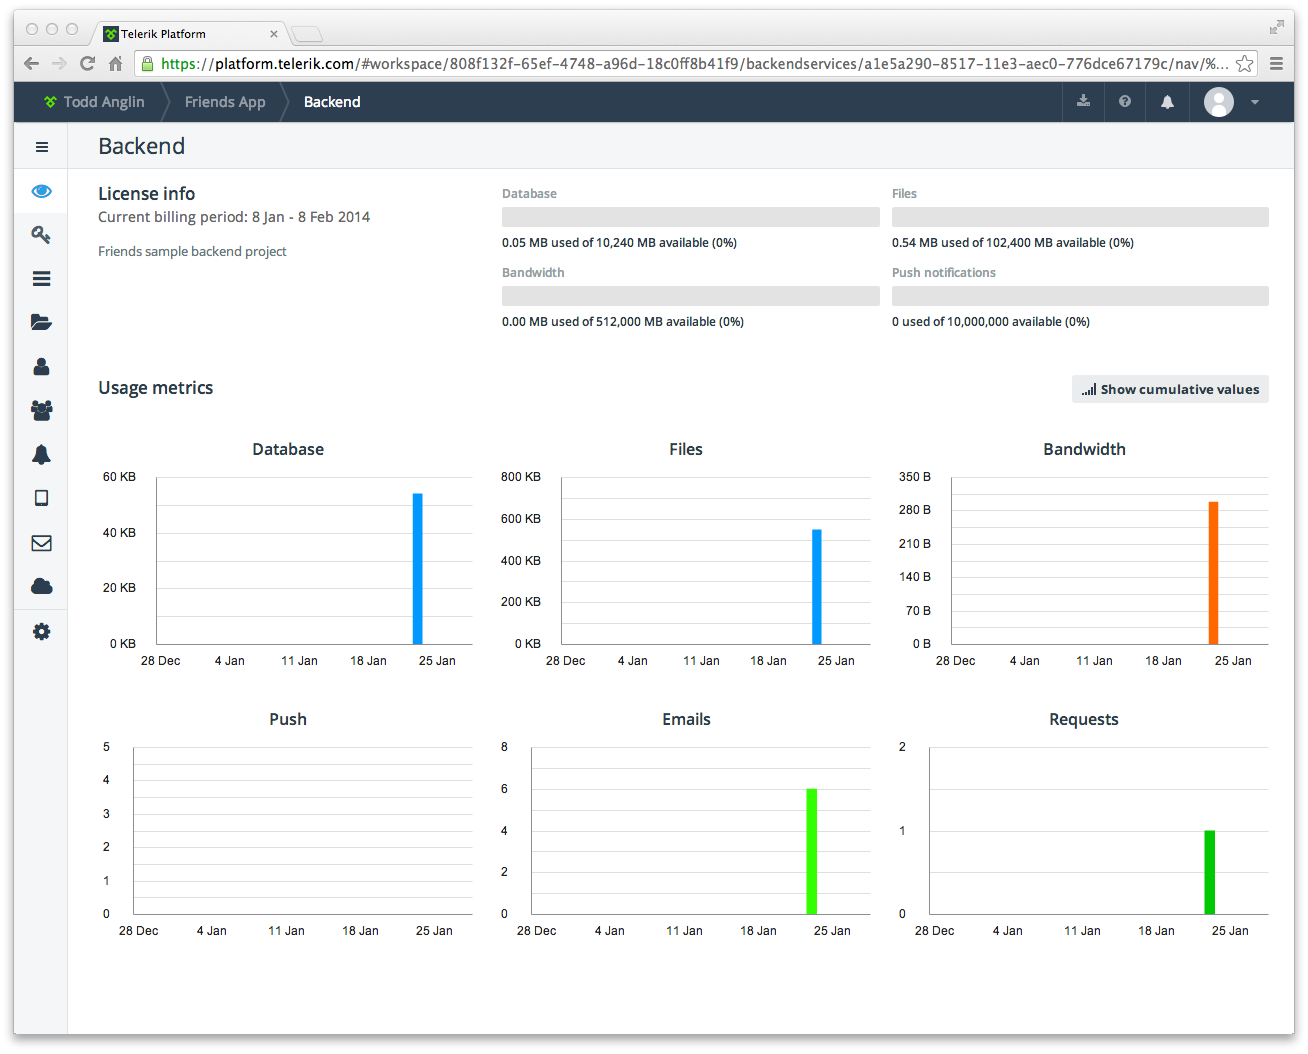The width and height of the screenshot is (1308, 1054).
Task: Open the devices tablet icon in sidebar
Action: point(41,498)
